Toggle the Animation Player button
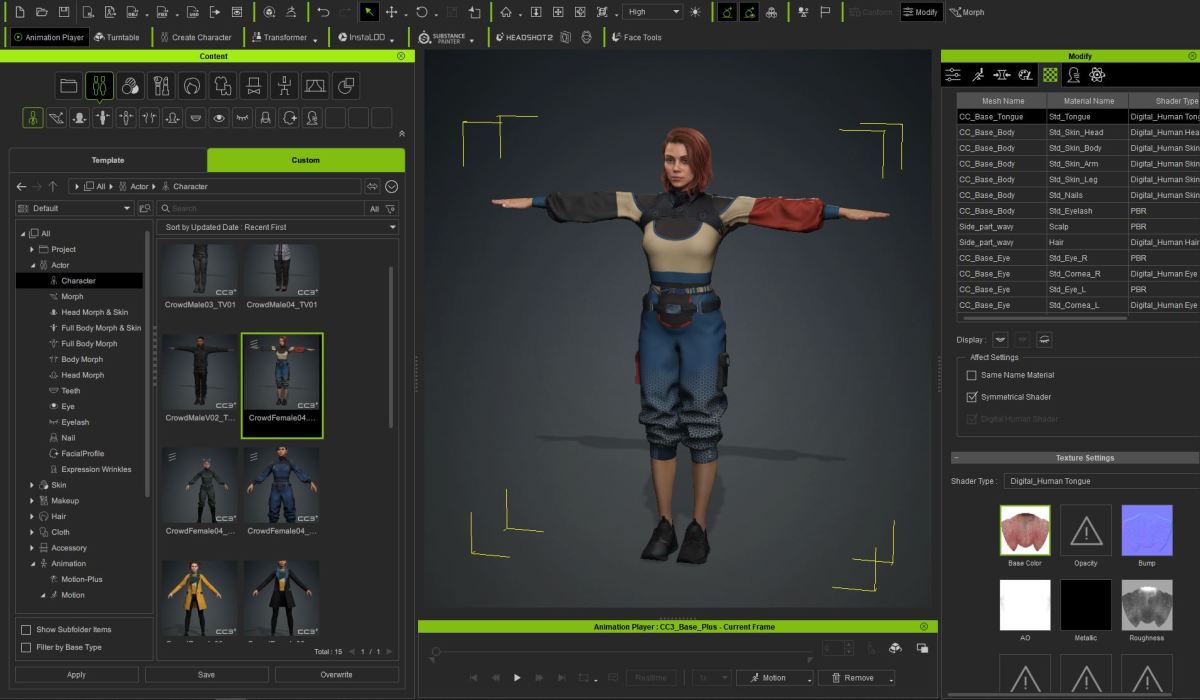1200x700 pixels. pos(50,38)
